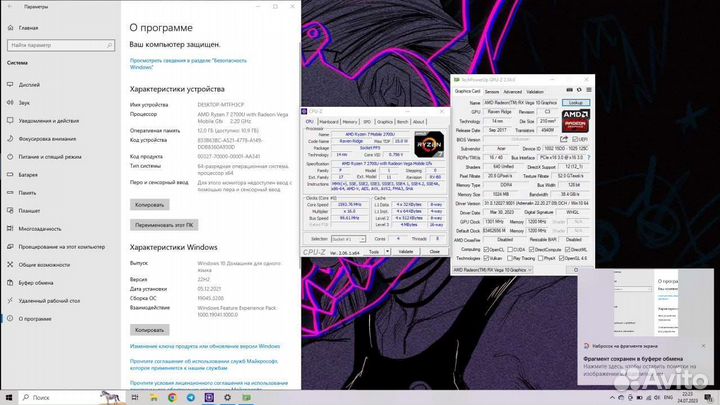Toggle Ray Tracing checkbox in GPU-Z
Viewport: 720px width, 405px height.
pyautogui.click(x=510, y=259)
